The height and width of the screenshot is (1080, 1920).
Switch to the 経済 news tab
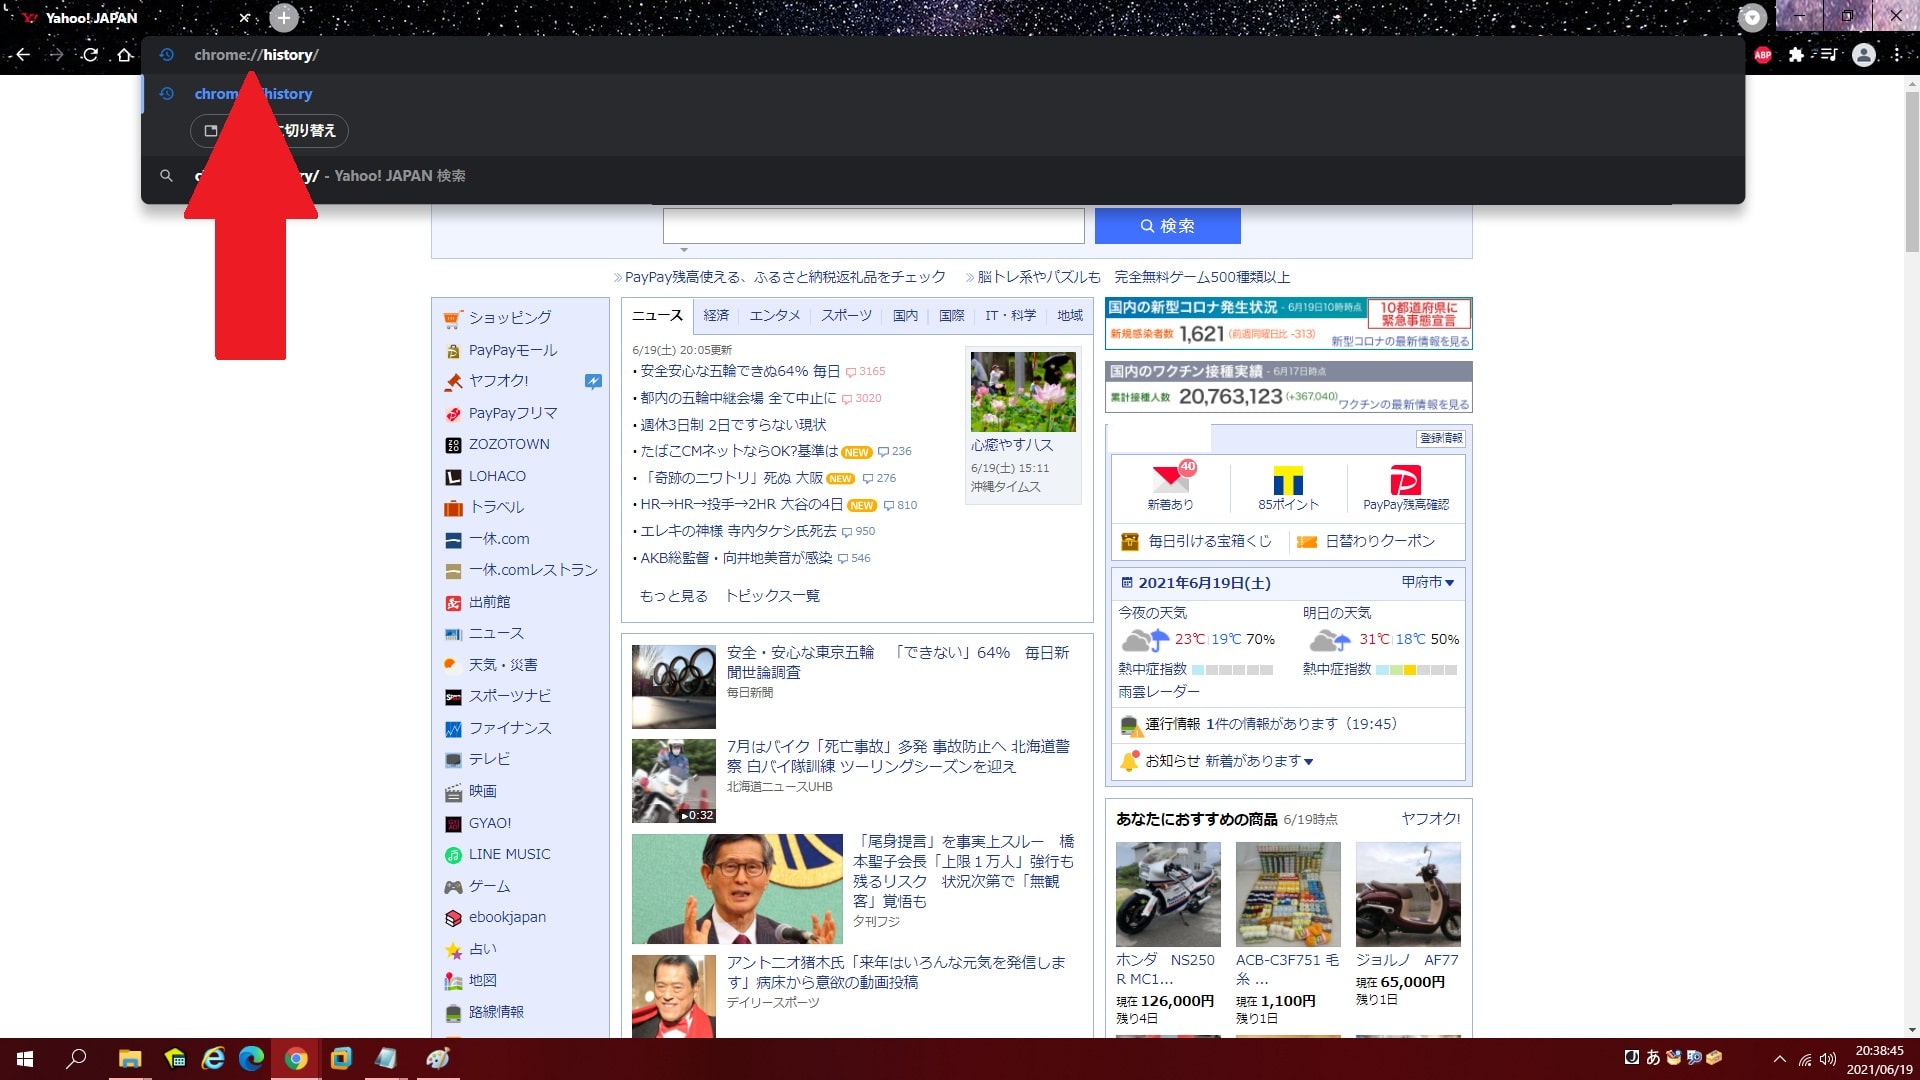click(x=716, y=316)
